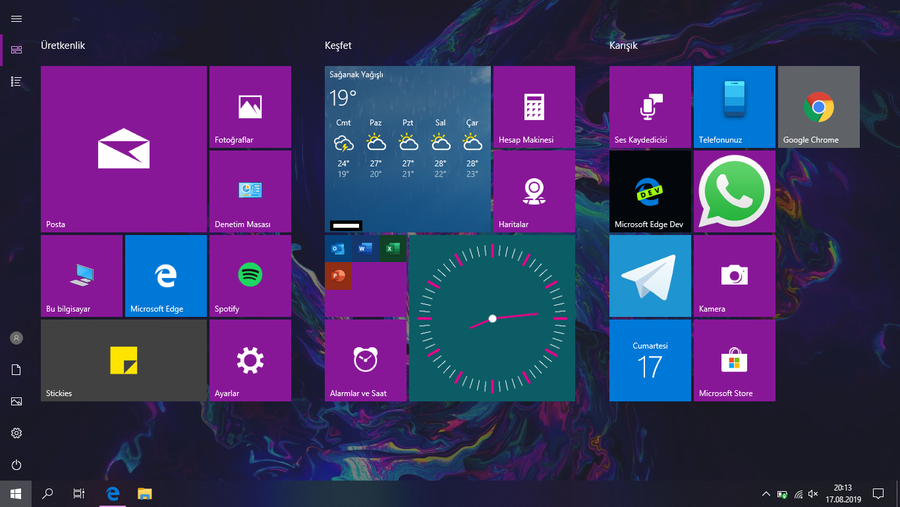Image resolution: width=900 pixels, height=507 pixels.
Task: Open the Denetim Masası tile
Action: tap(250, 191)
